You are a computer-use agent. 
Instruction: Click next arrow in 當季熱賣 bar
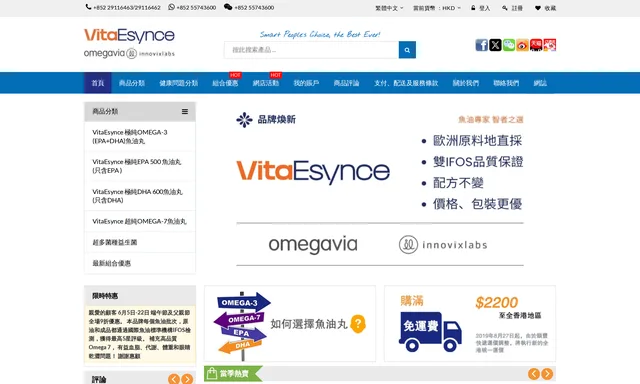547,373
